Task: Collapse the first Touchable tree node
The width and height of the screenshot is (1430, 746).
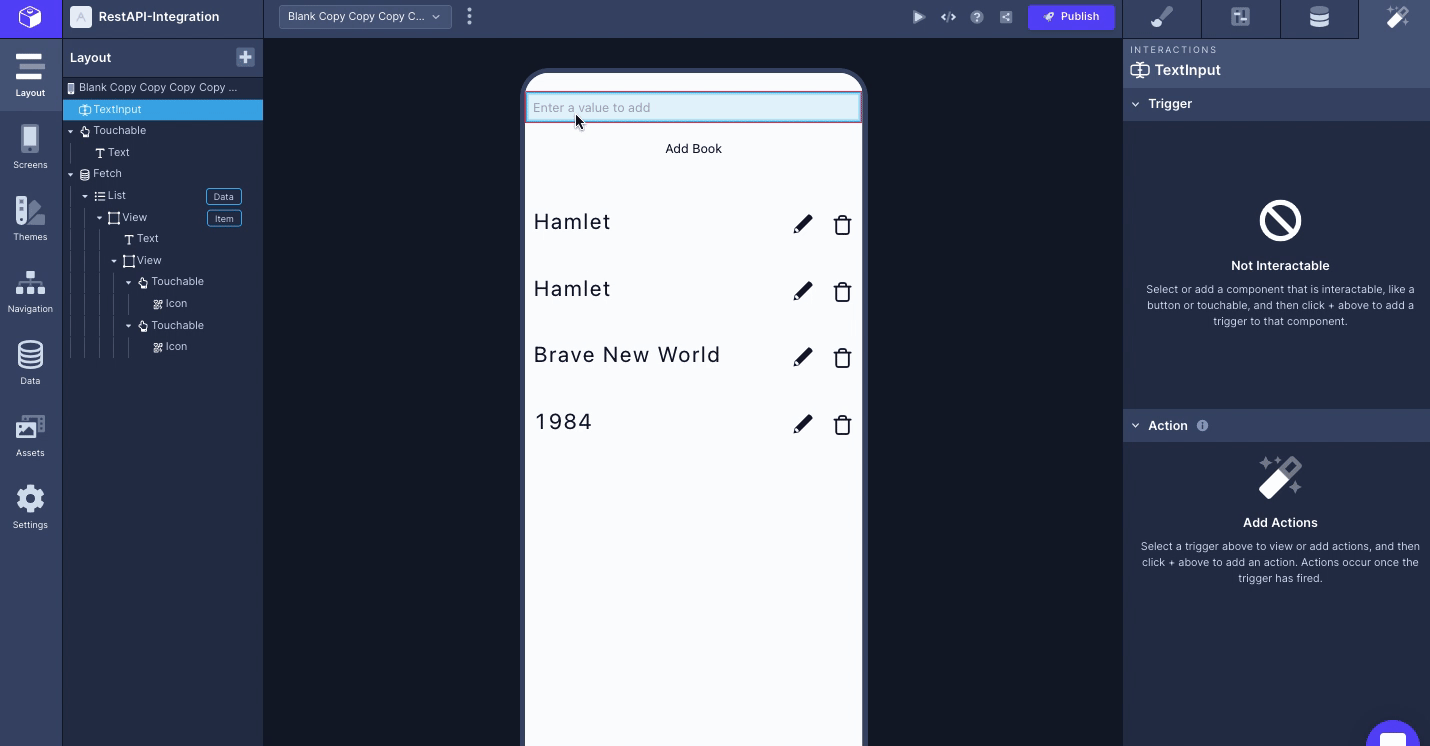Action: (71, 131)
